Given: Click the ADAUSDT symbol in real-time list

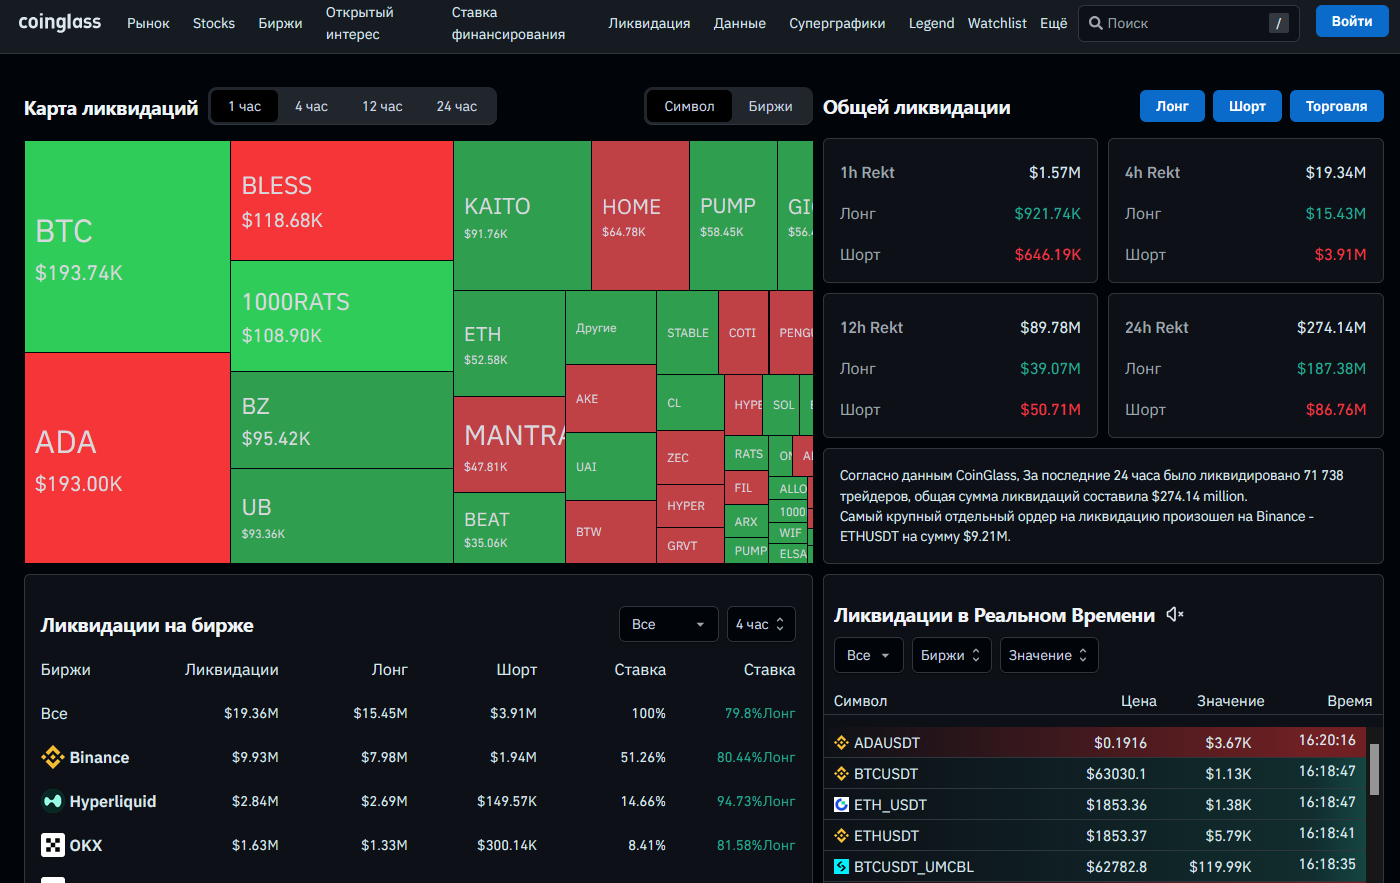Looking at the screenshot, I should pyautogui.click(x=887, y=743).
